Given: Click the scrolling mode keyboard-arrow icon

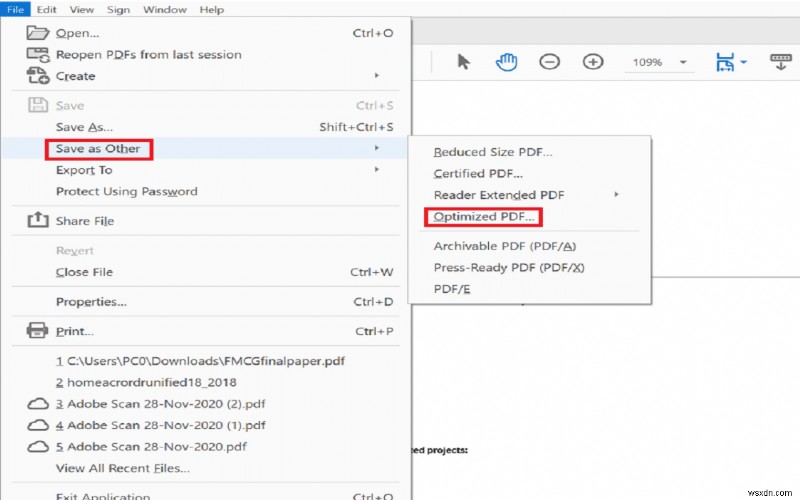Looking at the screenshot, I should tap(781, 62).
